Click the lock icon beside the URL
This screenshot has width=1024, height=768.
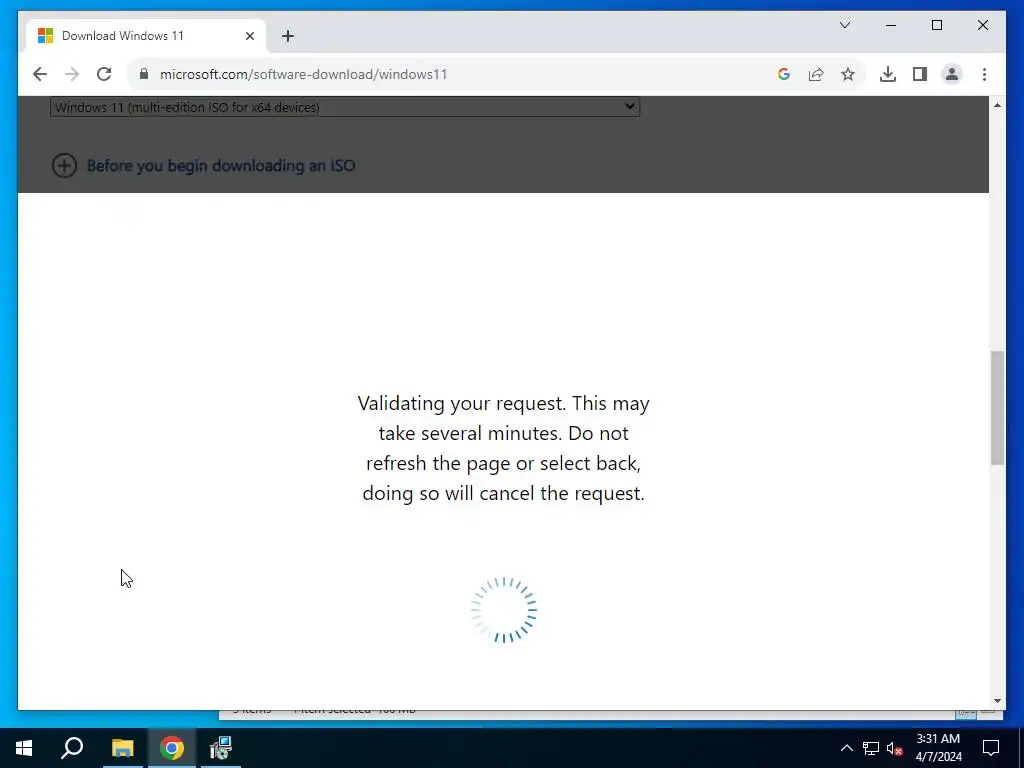(144, 74)
